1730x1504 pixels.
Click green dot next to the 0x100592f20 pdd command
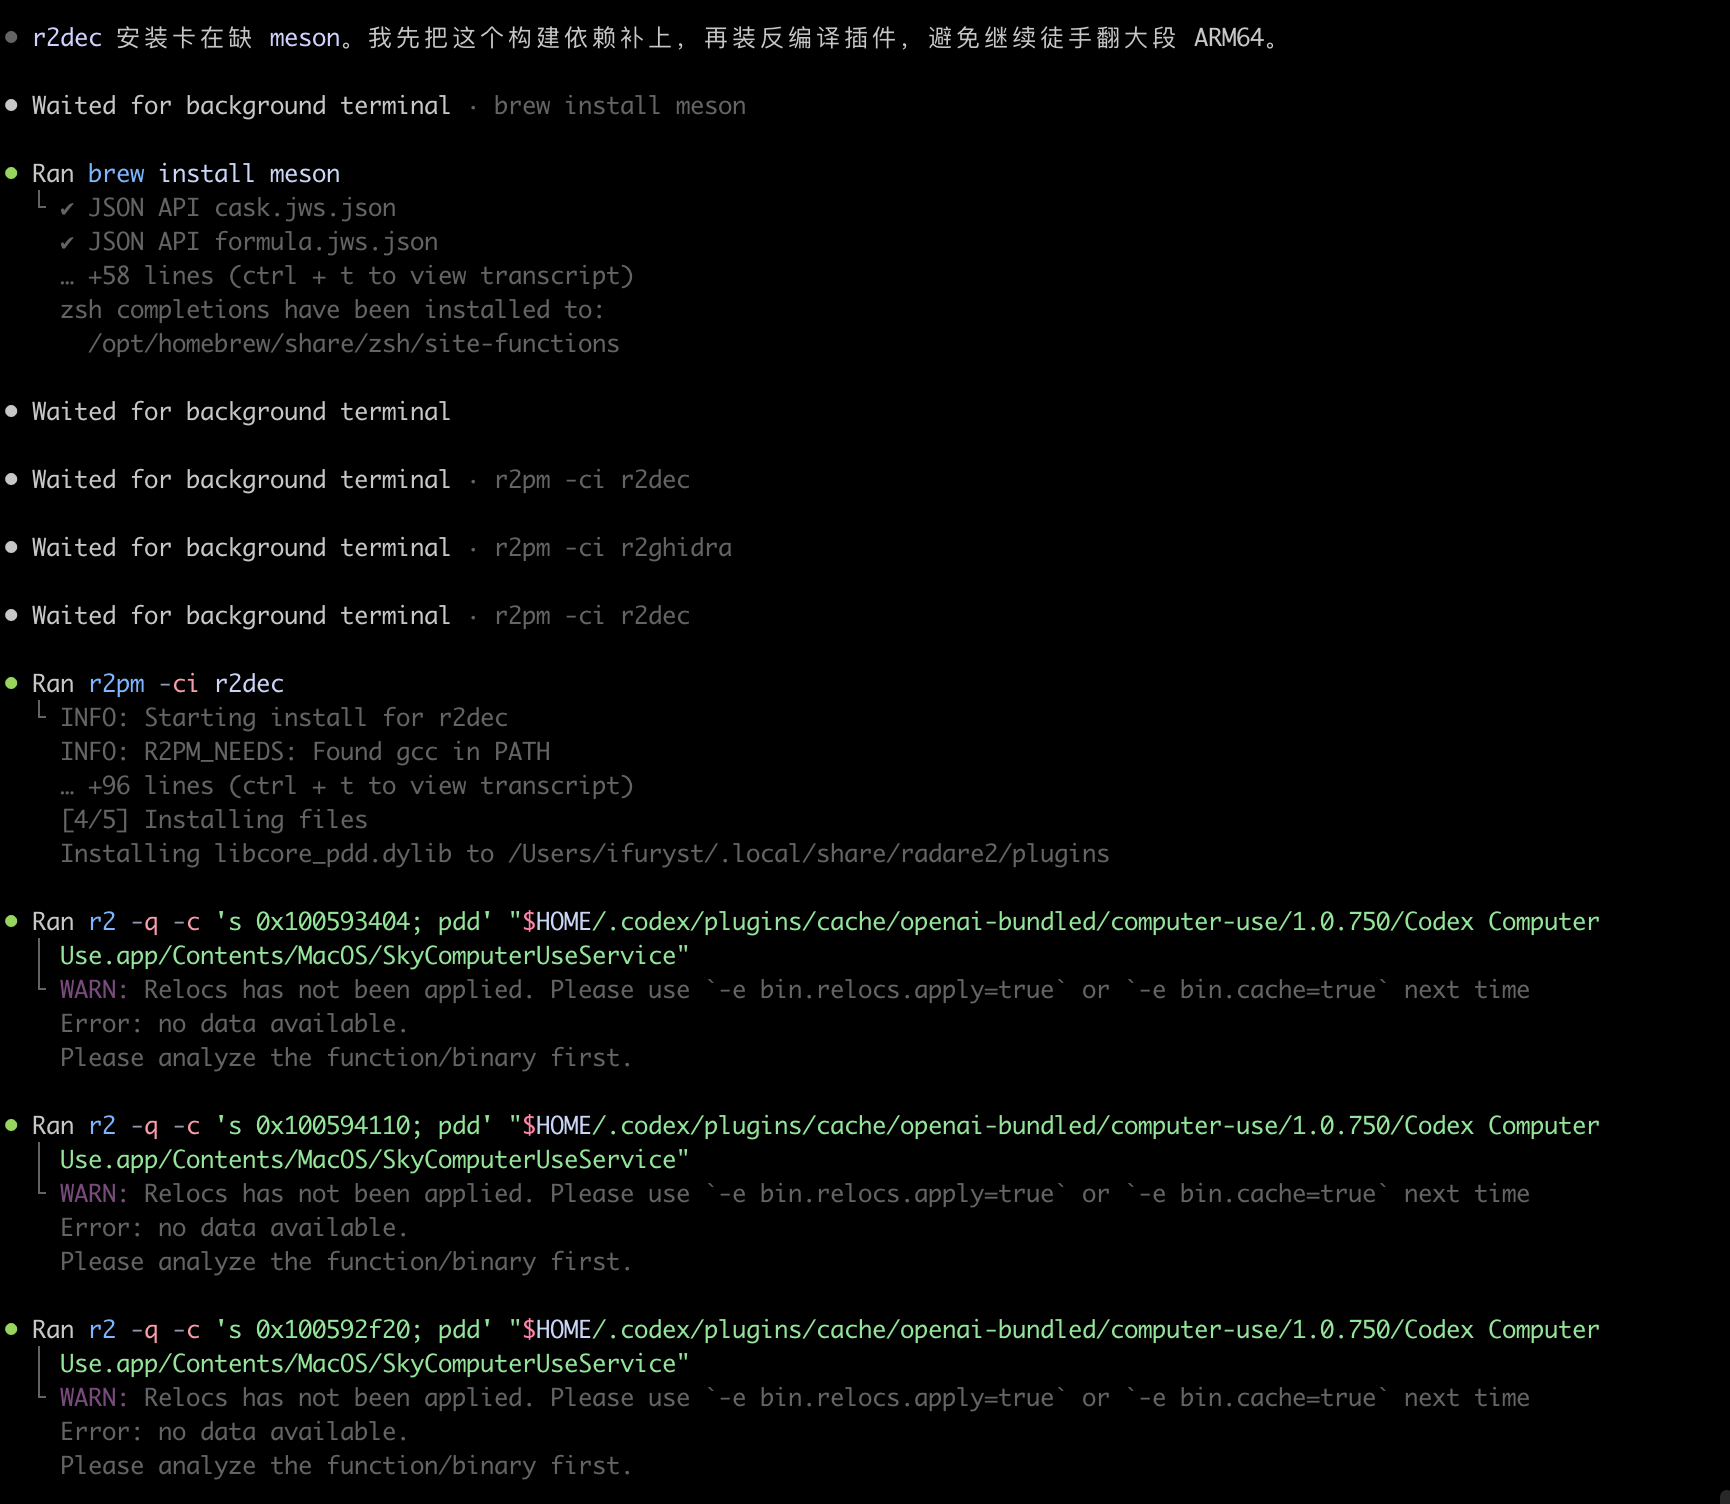coord(12,1330)
